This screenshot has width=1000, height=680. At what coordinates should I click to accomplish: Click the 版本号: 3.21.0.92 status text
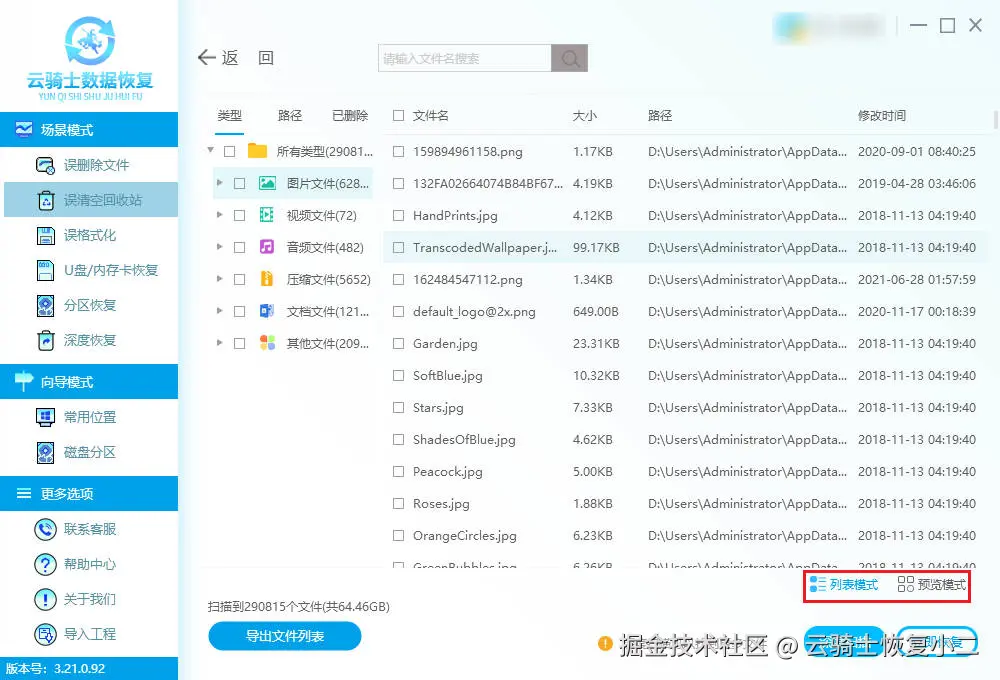tap(55, 669)
